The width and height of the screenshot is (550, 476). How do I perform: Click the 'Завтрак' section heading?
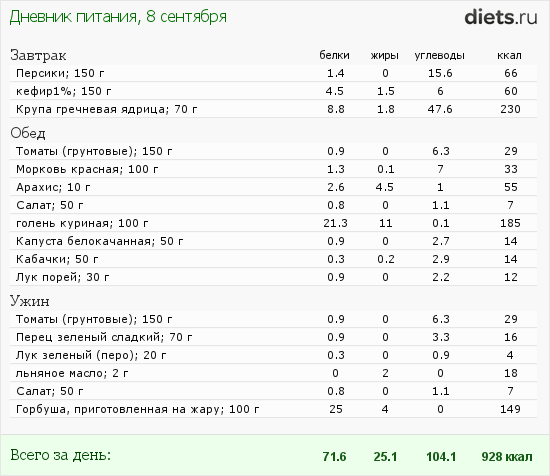point(38,55)
